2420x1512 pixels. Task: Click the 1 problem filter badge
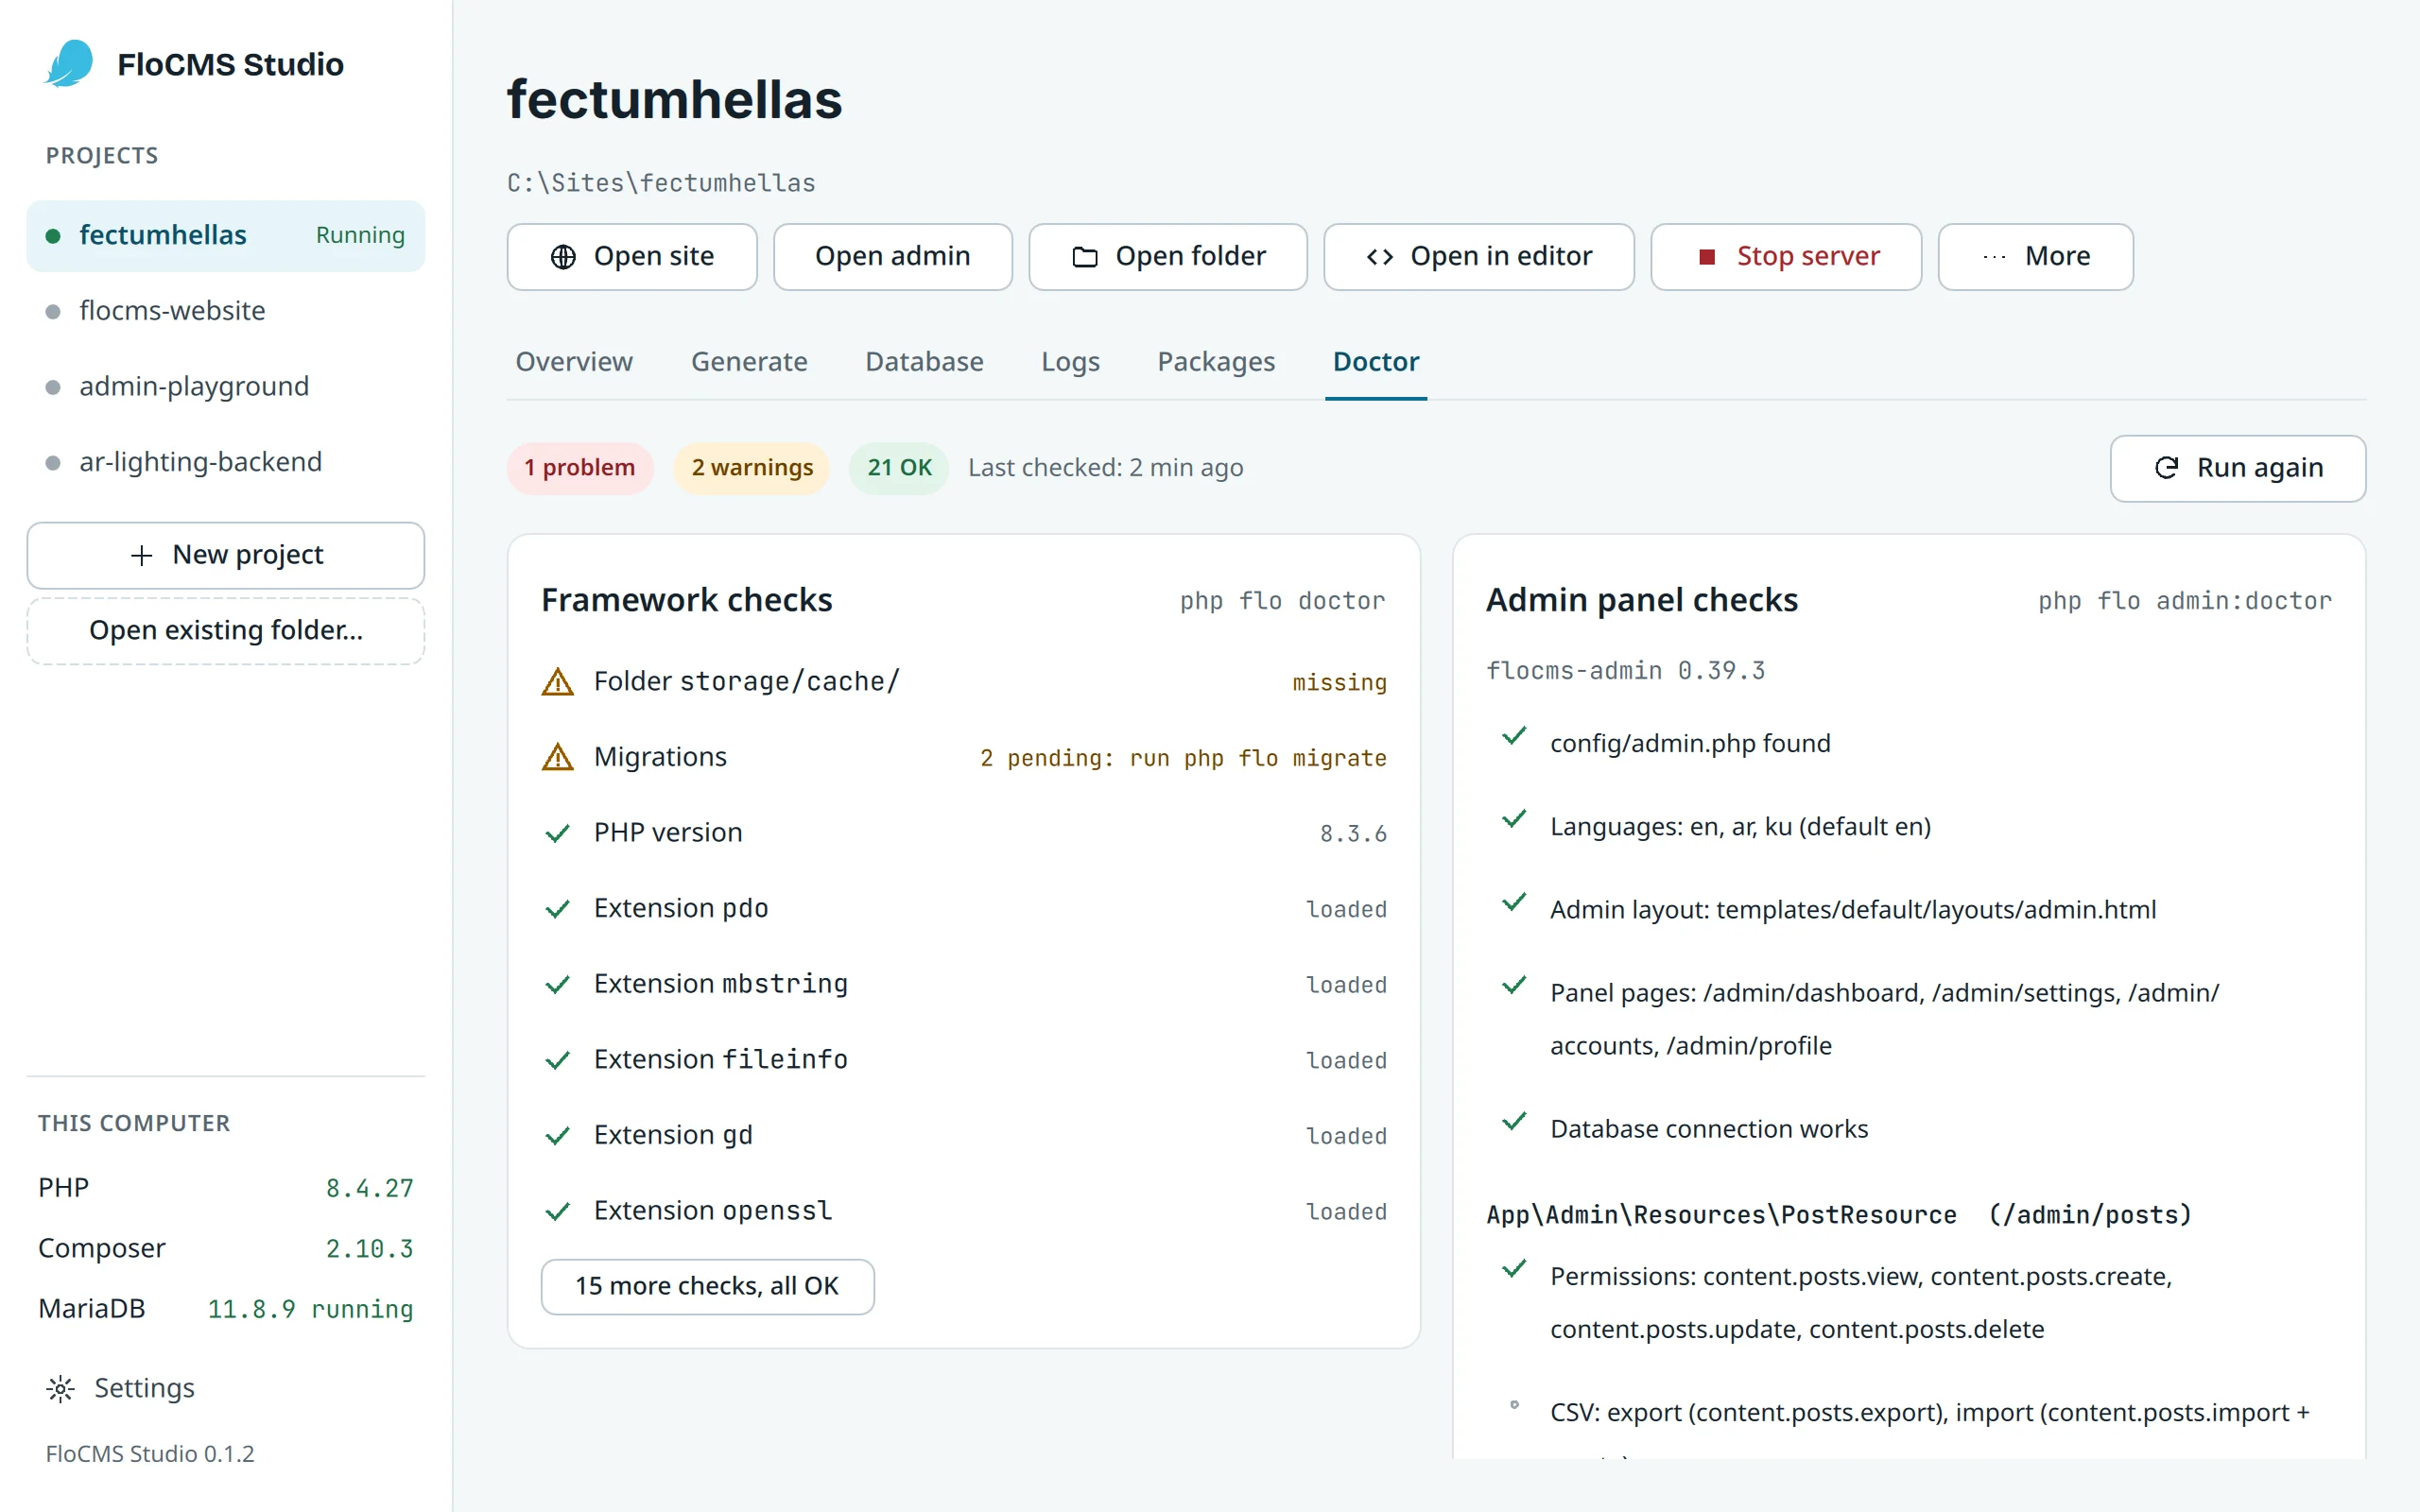[579, 468]
